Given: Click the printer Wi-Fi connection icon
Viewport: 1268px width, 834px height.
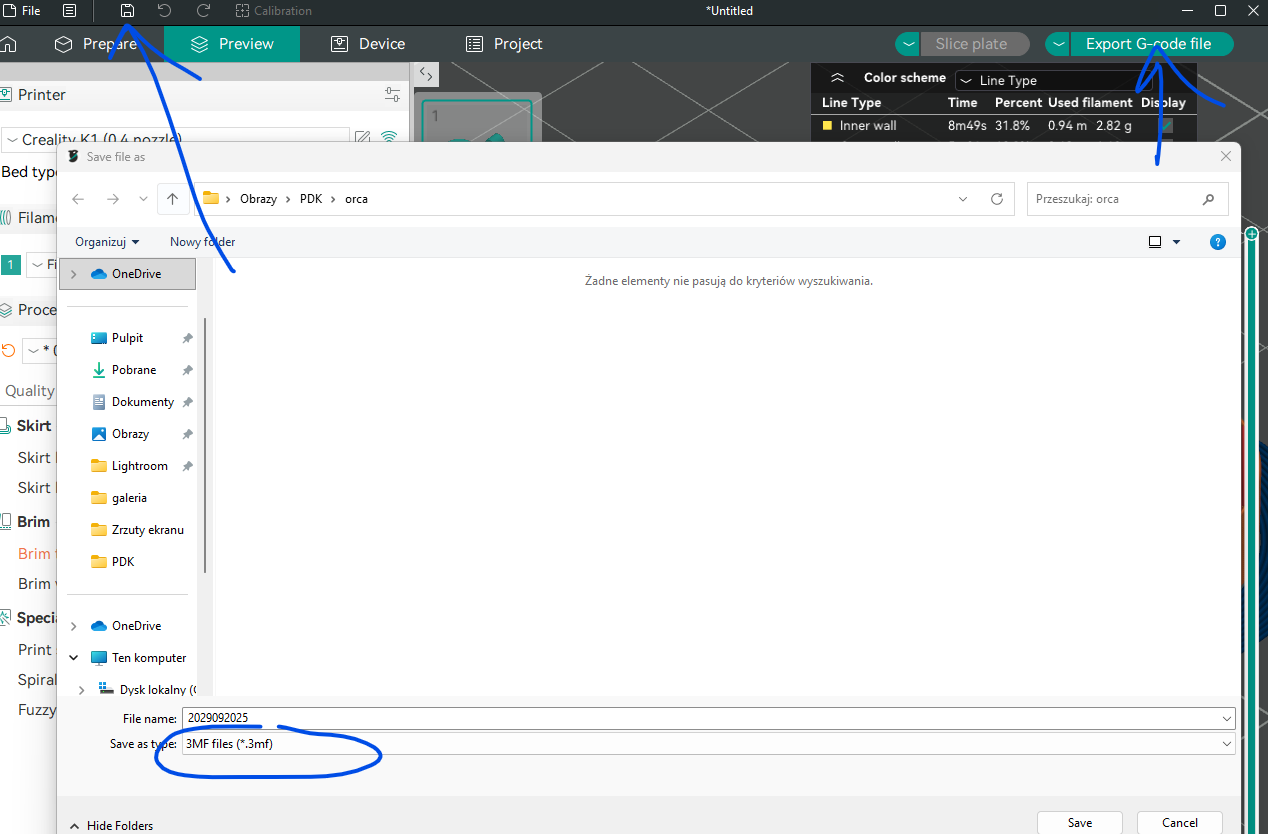Looking at the screenshot, I should click(389, 138).
